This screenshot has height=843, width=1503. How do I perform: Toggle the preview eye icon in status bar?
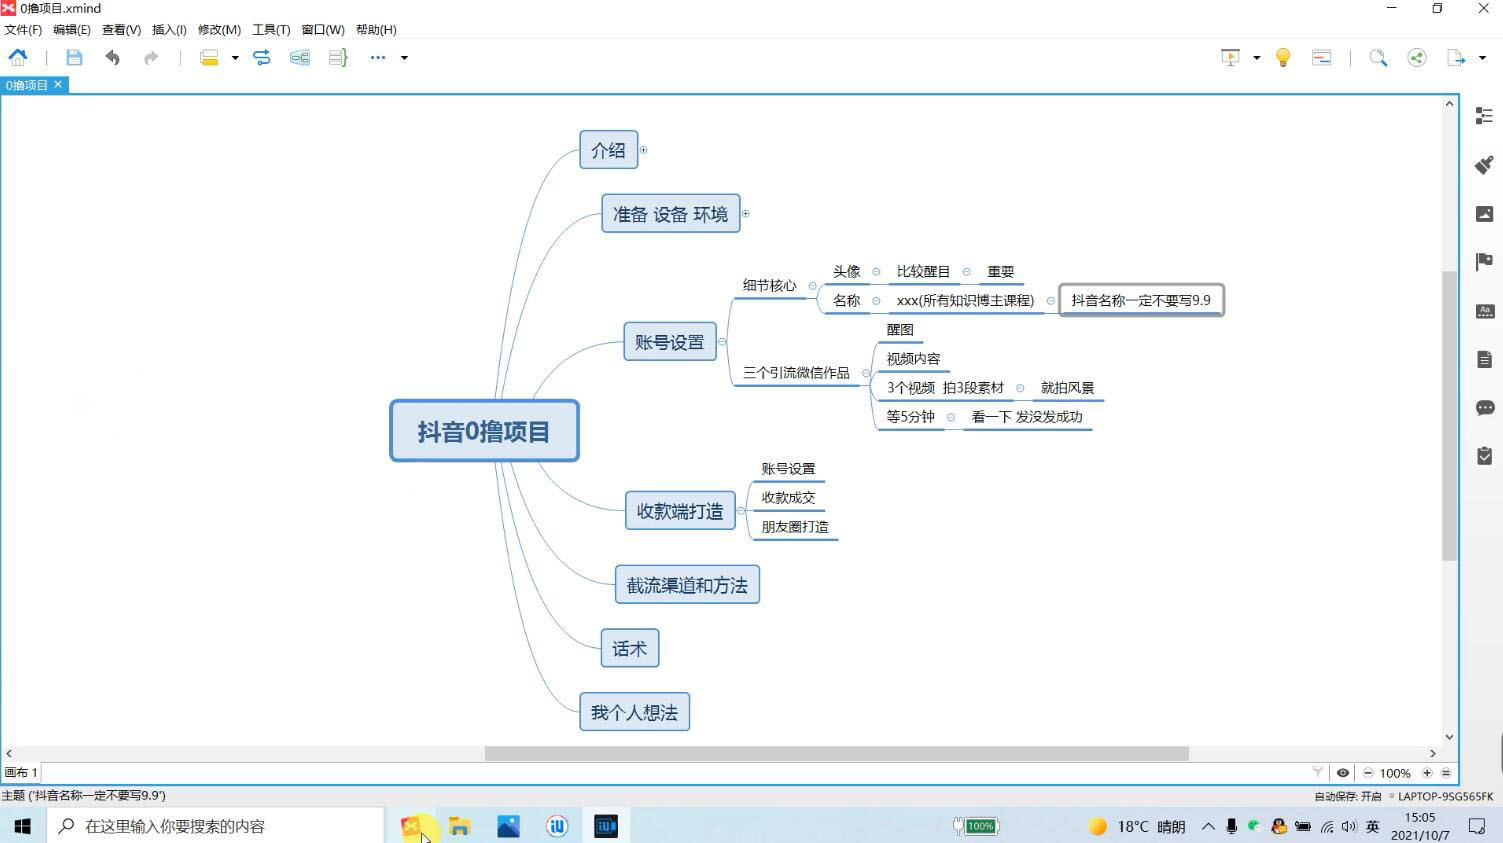pyautogui.click(x=1342, y=772)
